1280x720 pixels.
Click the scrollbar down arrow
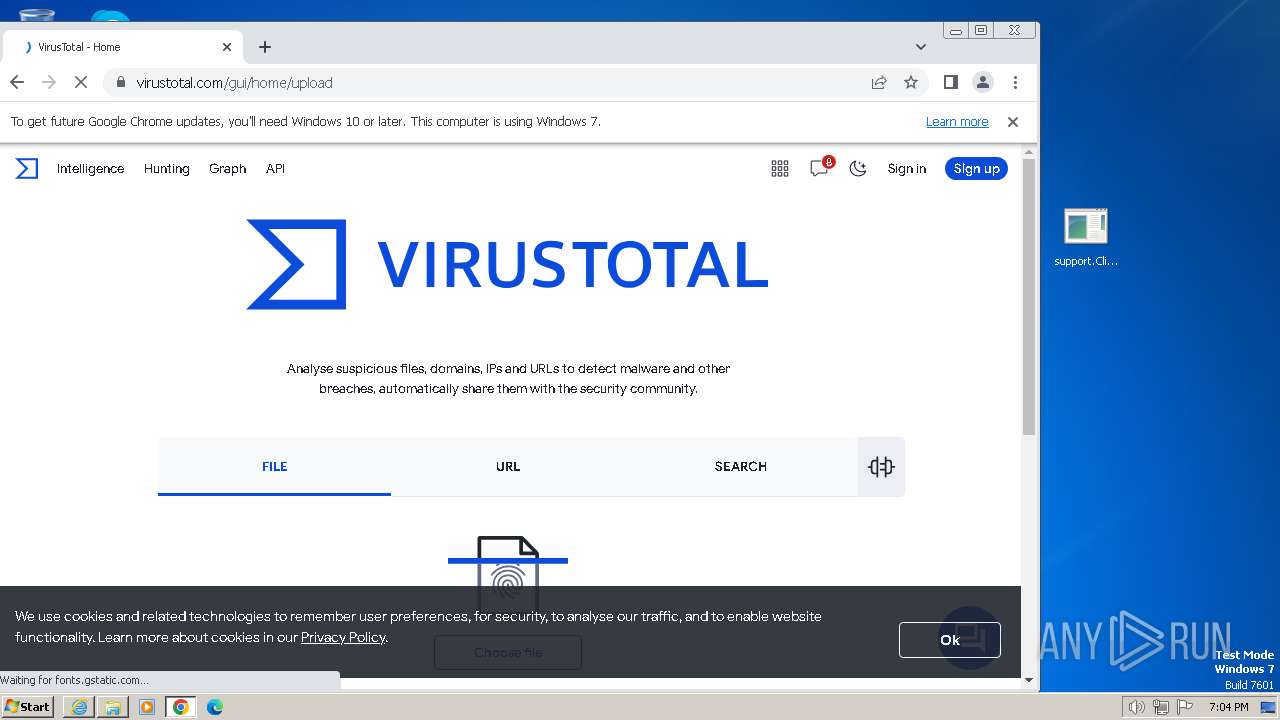tap(1029, 680)
